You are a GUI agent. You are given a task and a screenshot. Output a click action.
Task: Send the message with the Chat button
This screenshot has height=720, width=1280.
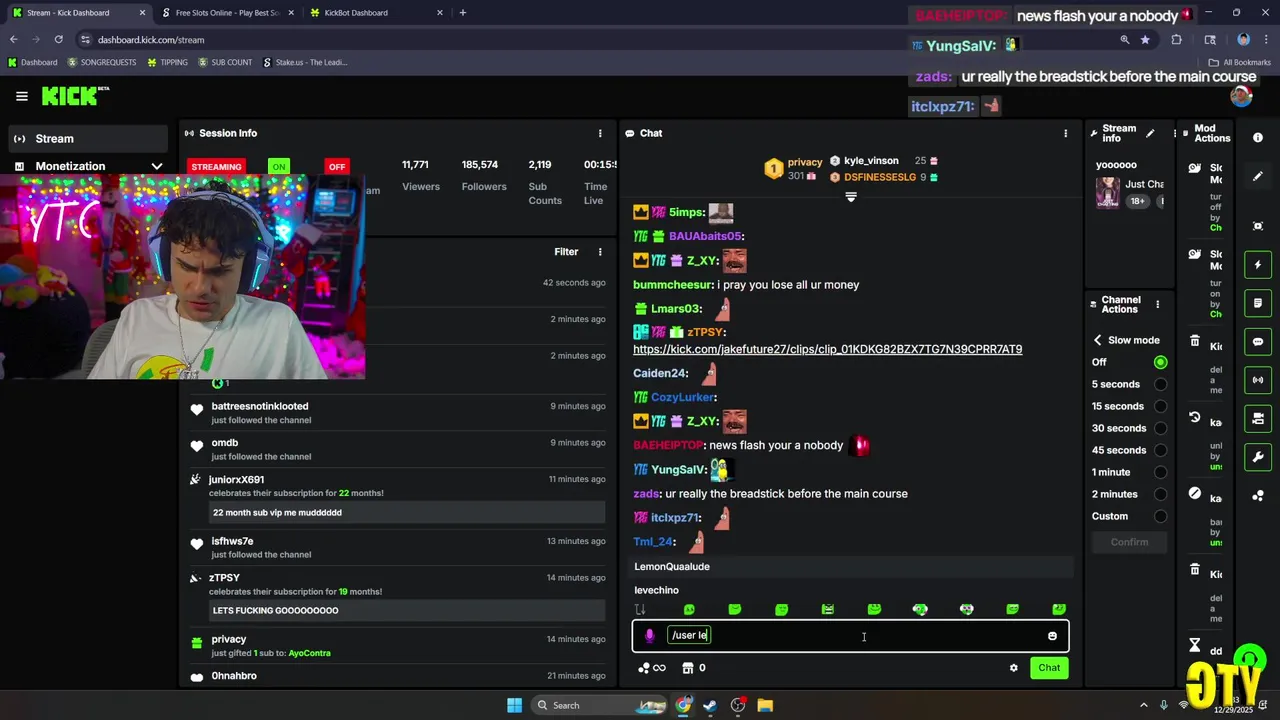[x=1049, y=668]
